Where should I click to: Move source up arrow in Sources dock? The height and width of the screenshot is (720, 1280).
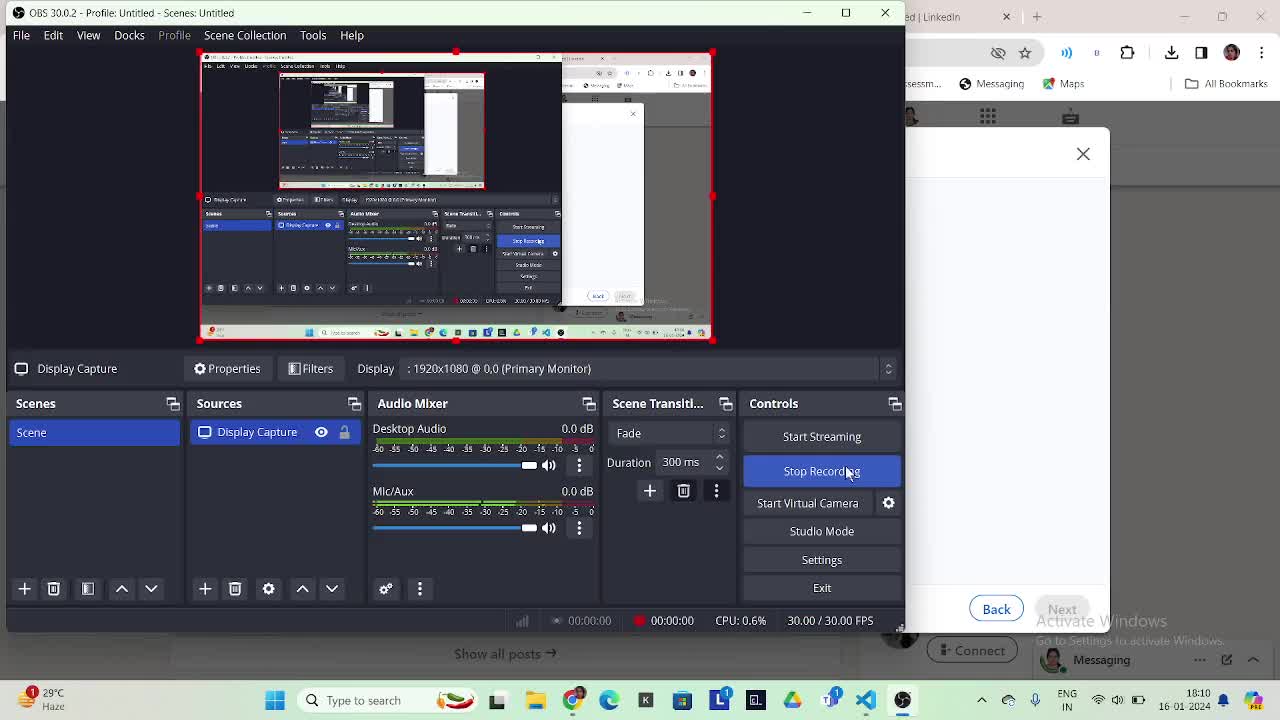tap(302, 589)
